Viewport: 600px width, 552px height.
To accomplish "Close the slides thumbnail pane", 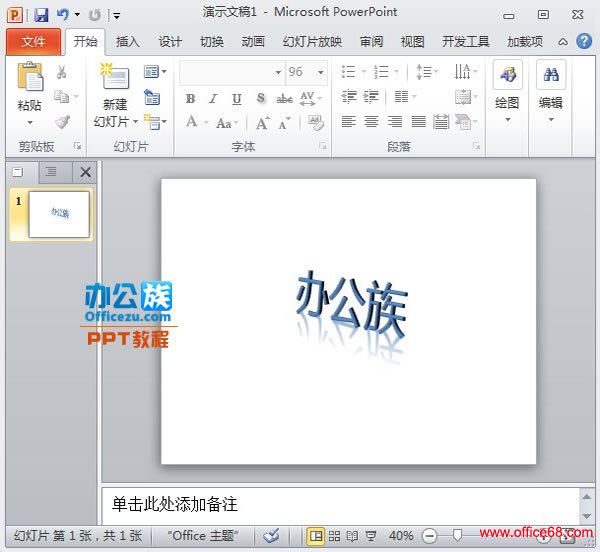I will [85, 172].
